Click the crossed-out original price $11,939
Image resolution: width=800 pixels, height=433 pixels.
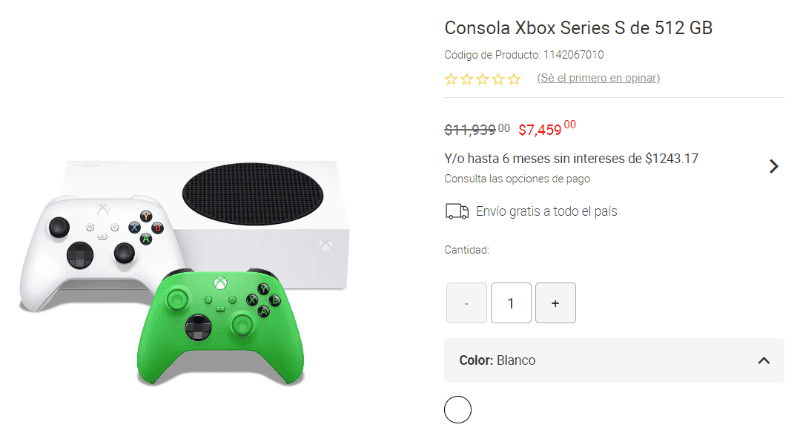pyautogui.click(x=476, y=129)
